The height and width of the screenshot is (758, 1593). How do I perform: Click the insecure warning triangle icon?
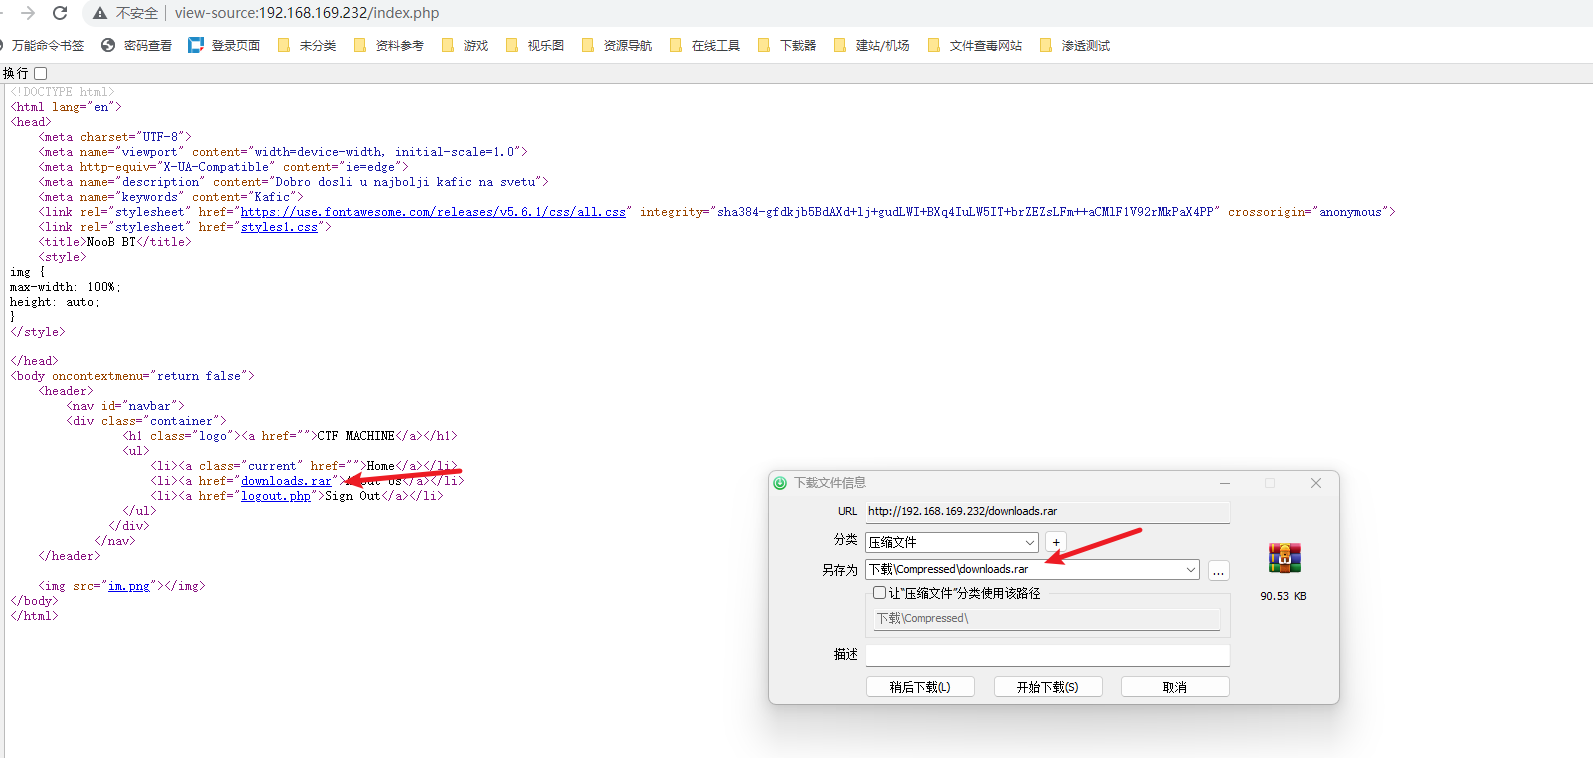pos(100,13)
